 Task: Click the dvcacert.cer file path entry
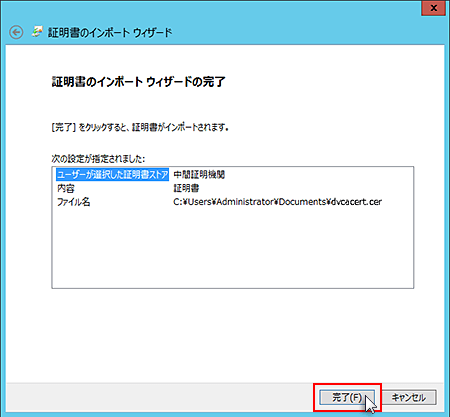[x=277, y=202]
